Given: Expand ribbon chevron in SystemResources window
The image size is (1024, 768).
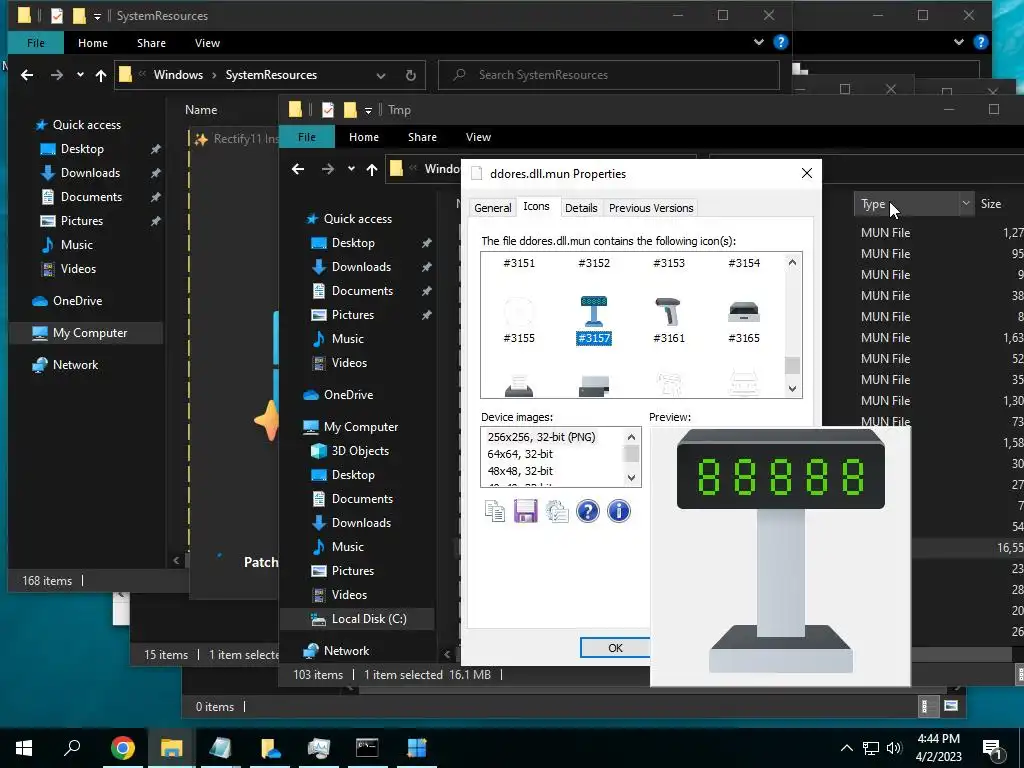Looking at the screenshot, I should (x=758, y=42).
